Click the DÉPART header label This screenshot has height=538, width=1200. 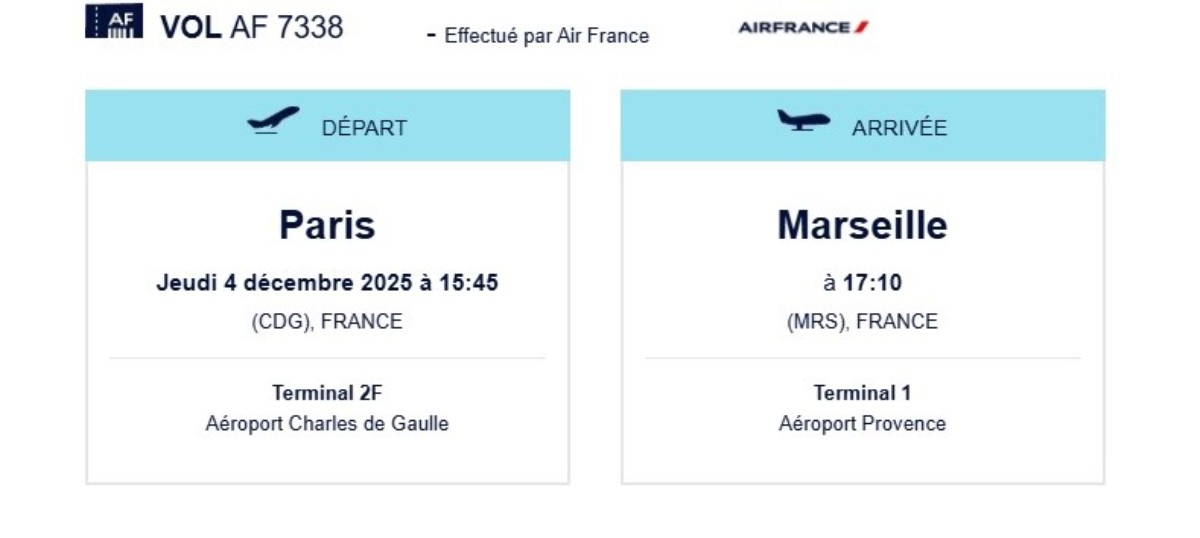tap(364, 128)
